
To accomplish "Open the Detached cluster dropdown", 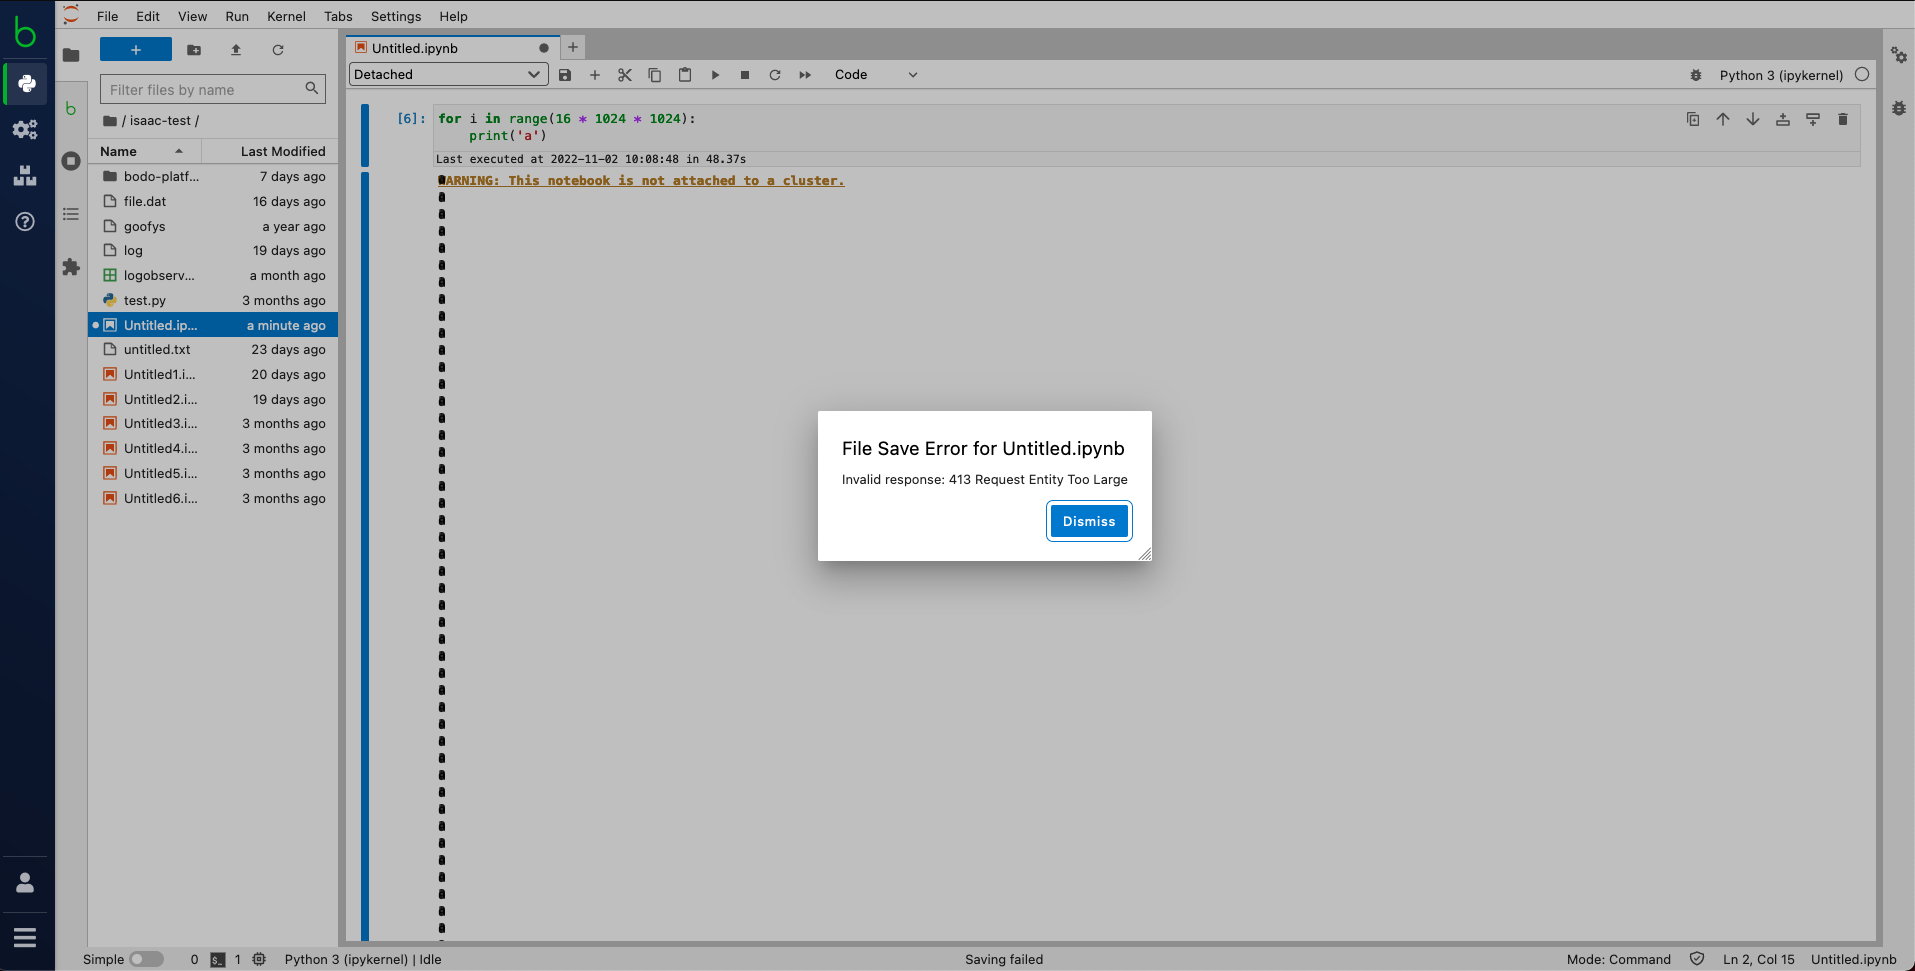I will pos(448,74).
